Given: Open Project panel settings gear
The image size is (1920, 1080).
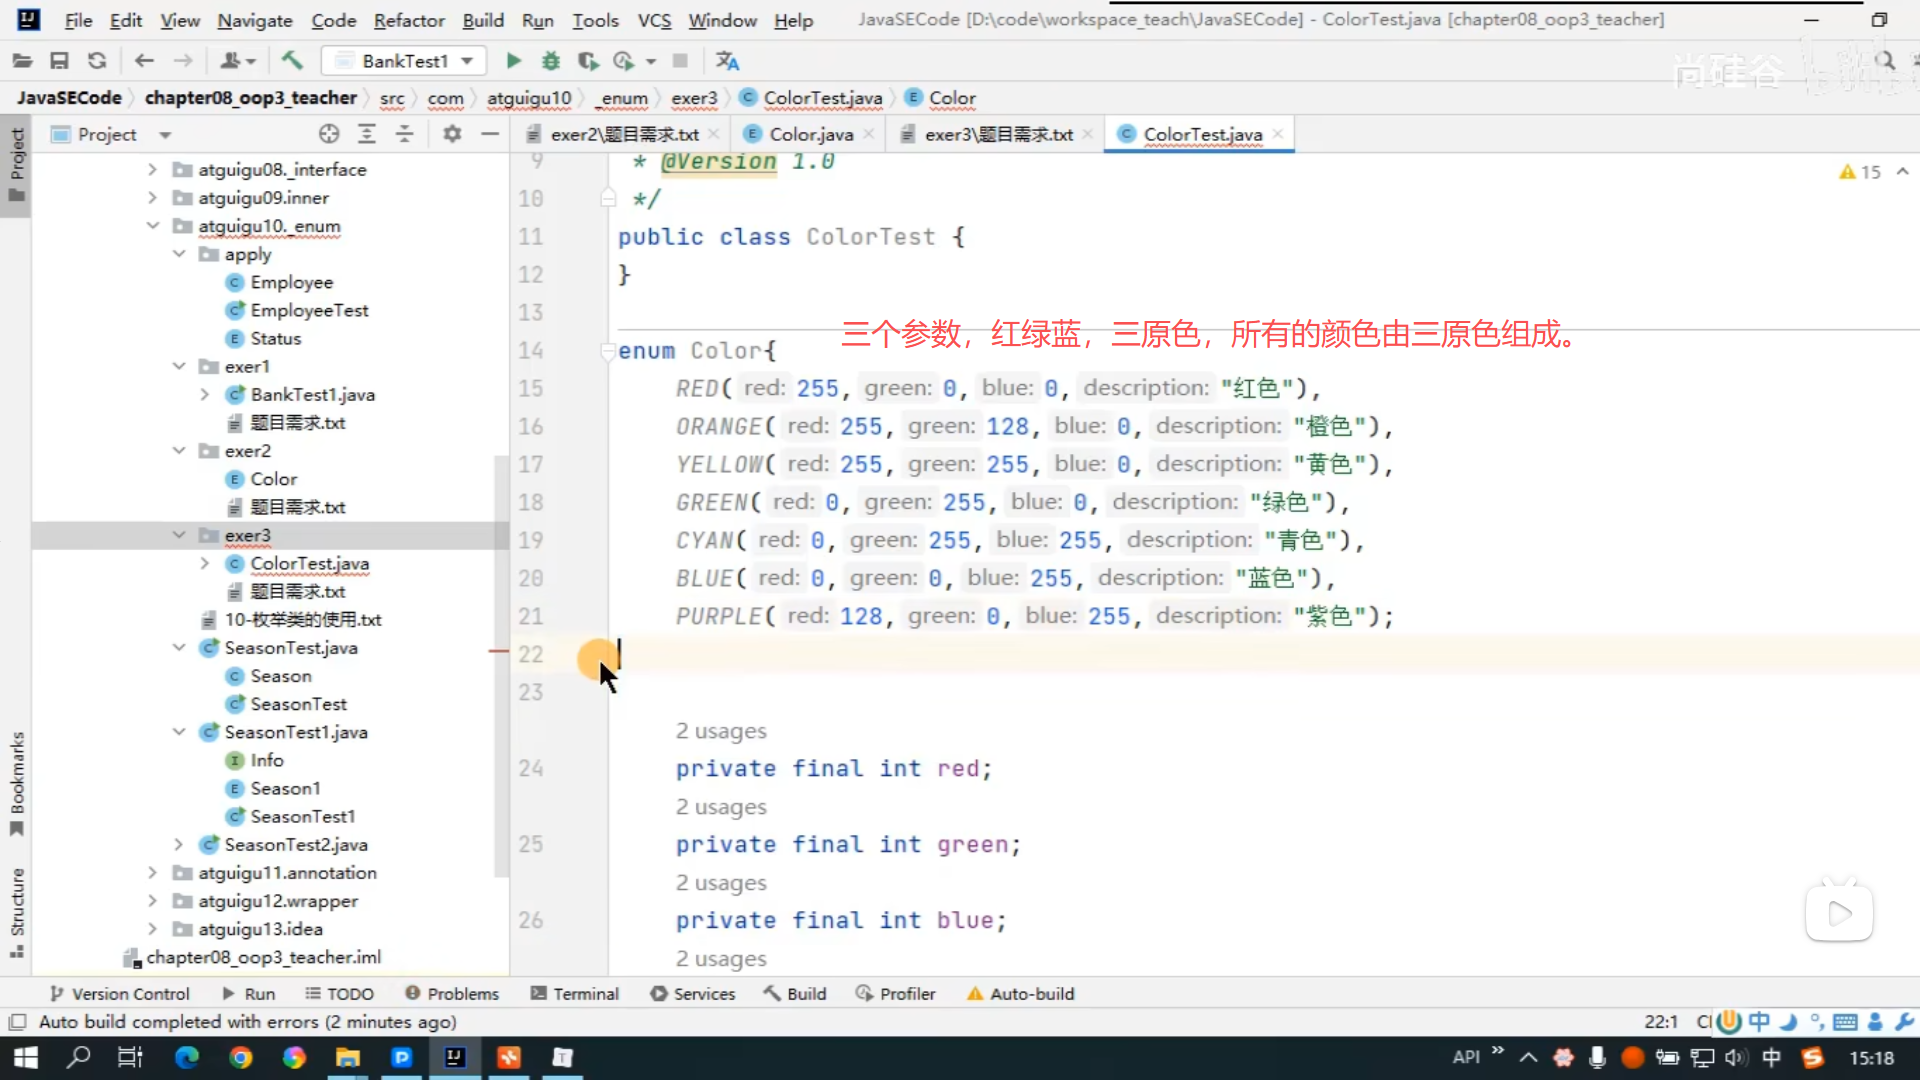Looking at the screenshot, I should point(452,134).
